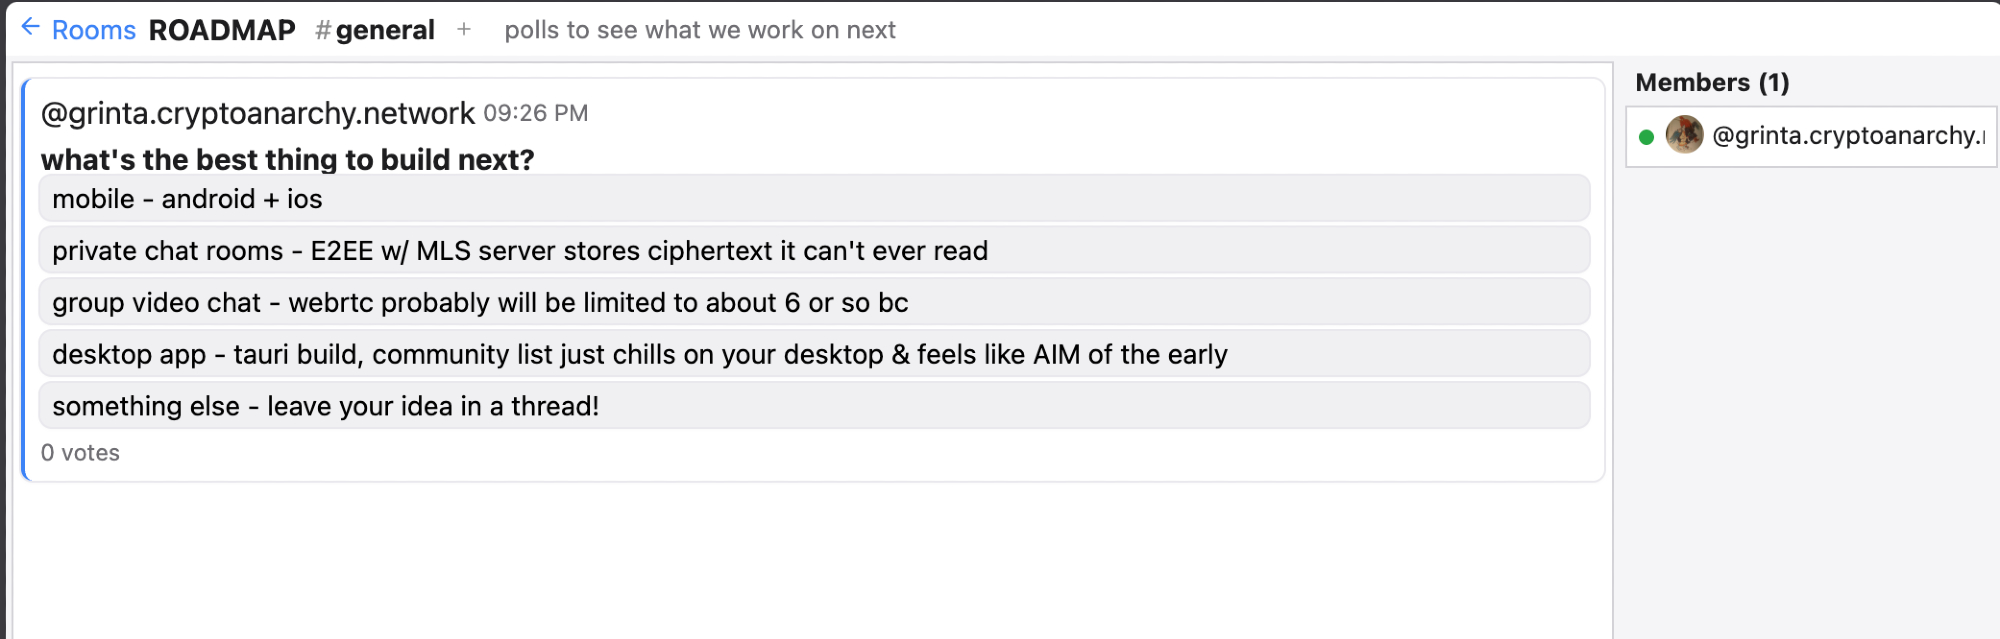This screenshot has height=639, width=2000.
Task: Click the Members (1) header
Action: (1712, 83)
